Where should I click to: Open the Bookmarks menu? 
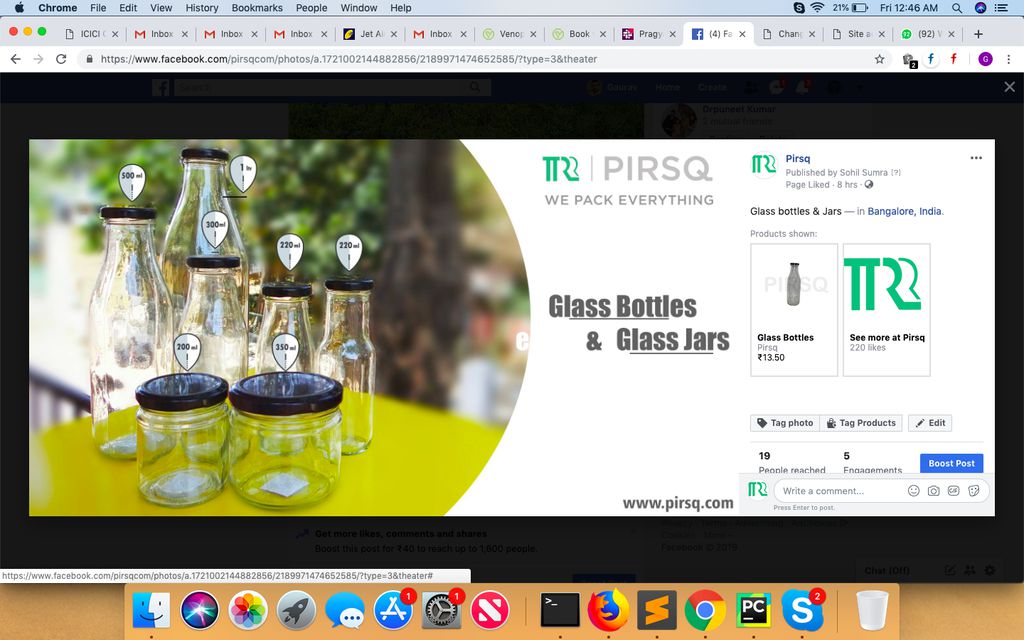tap(257, 8)
